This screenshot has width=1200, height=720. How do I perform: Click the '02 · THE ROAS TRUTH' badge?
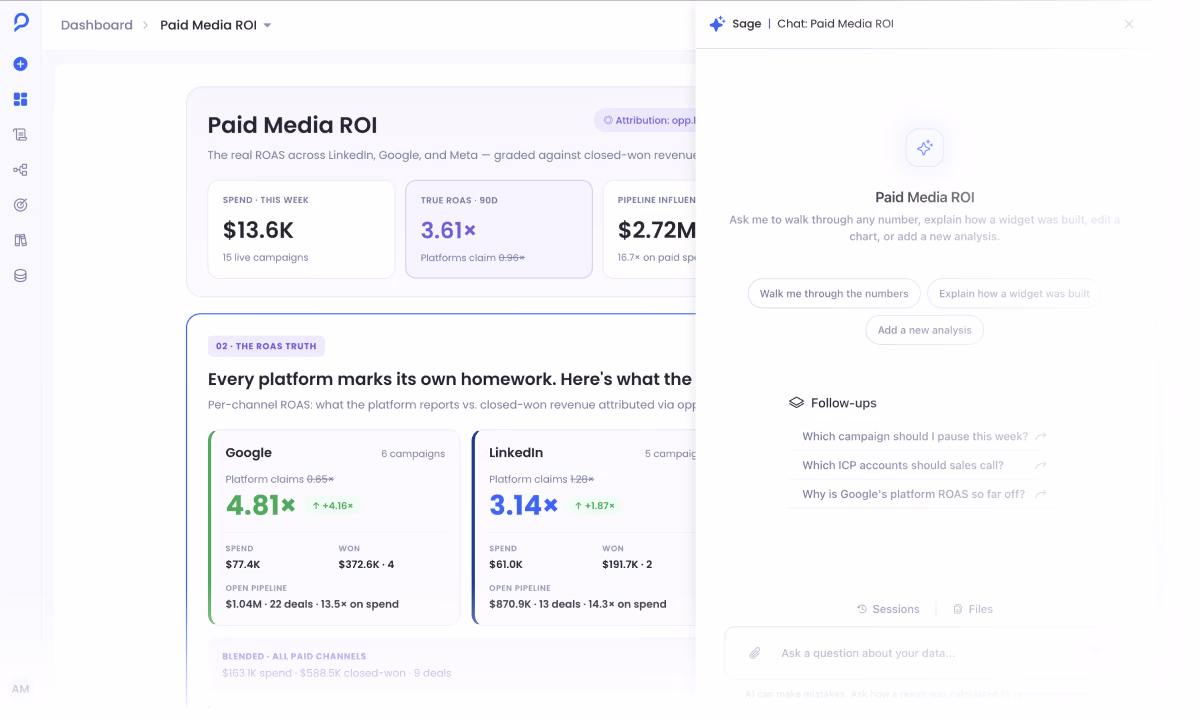point(266,346)
